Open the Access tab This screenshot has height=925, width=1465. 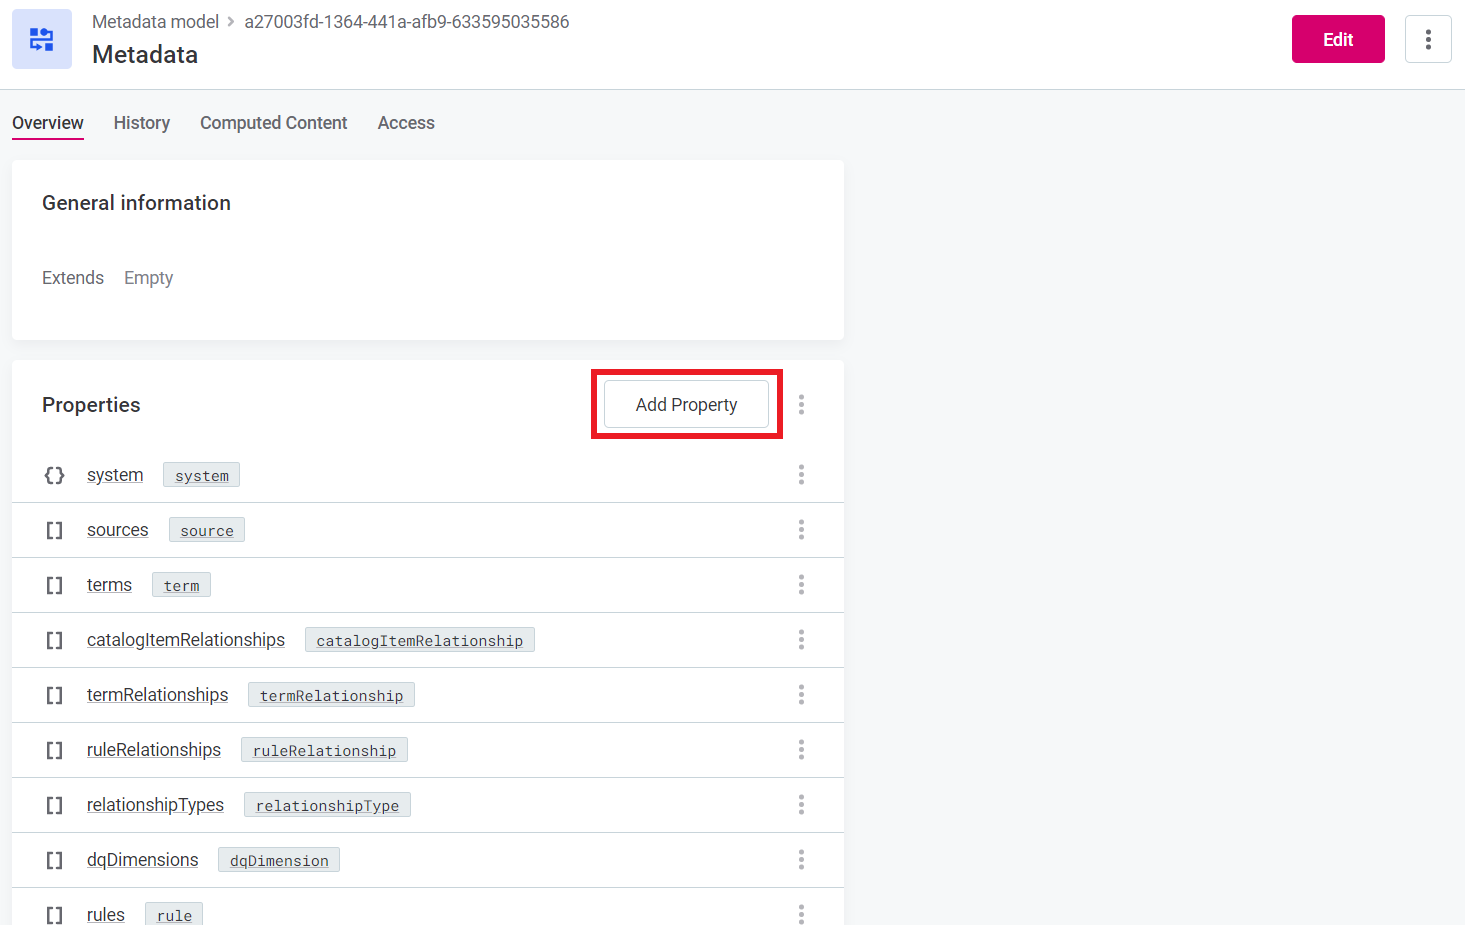coord(406,123)
